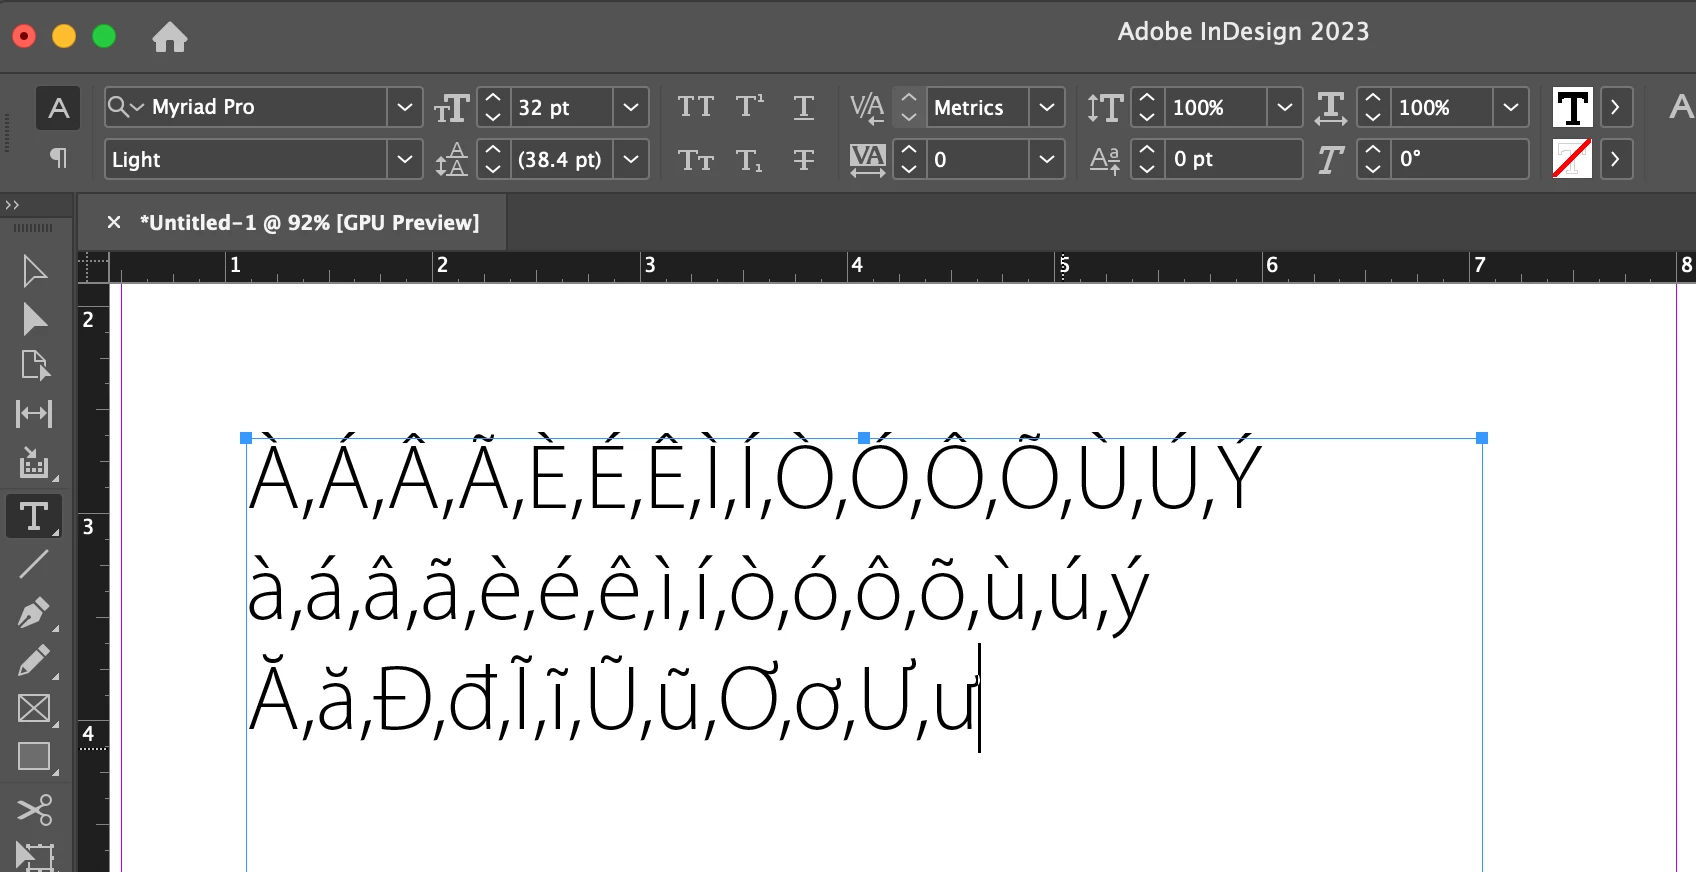Select the Untitled-1 document tab
The image size is (1696, 872).
click(309, 222)
